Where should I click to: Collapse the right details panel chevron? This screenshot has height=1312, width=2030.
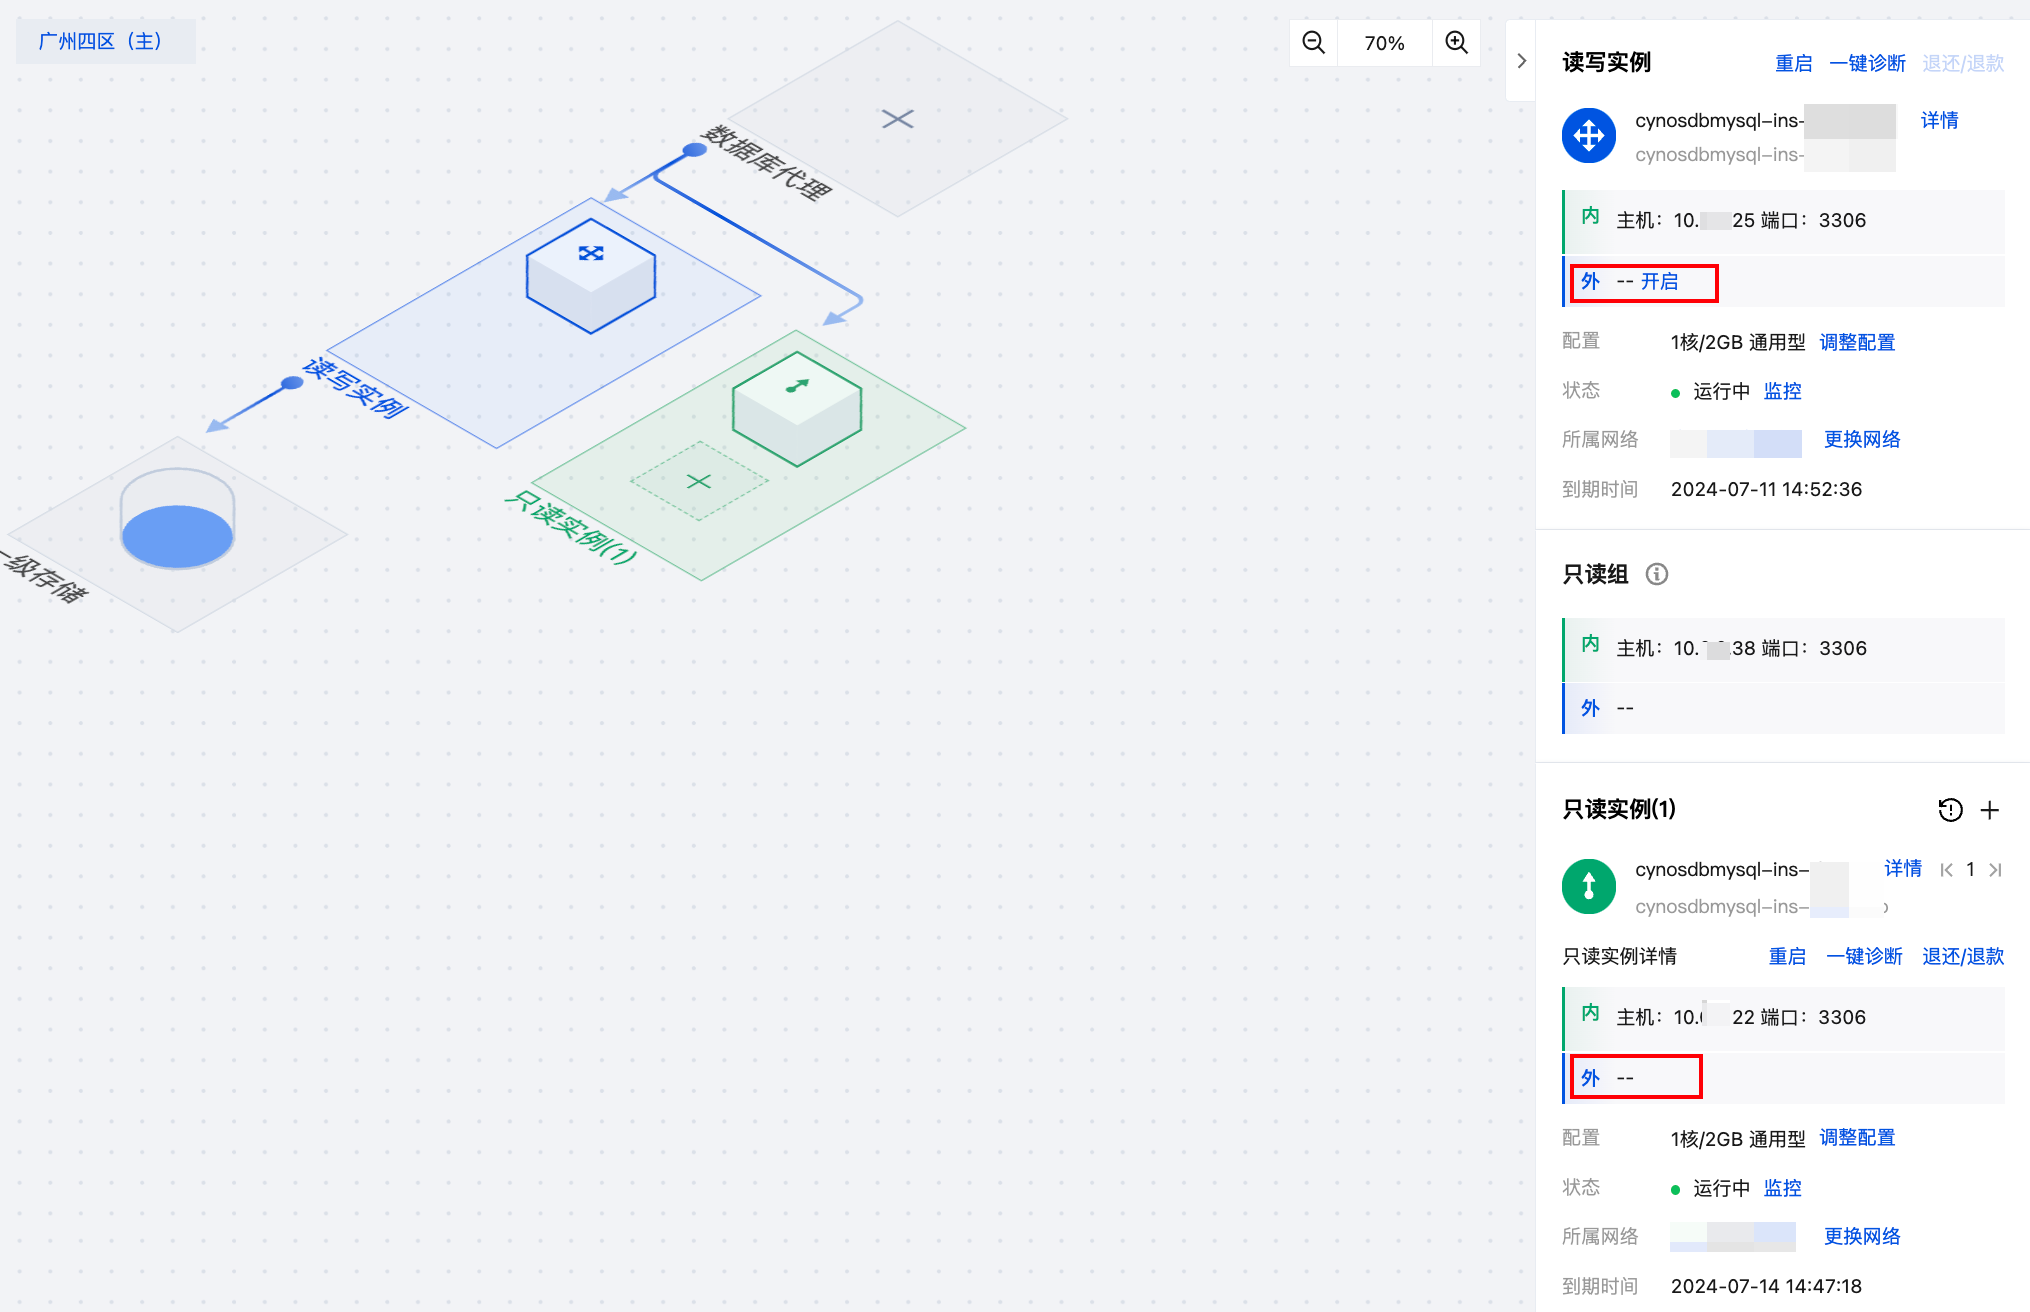tap(1521, 61)
